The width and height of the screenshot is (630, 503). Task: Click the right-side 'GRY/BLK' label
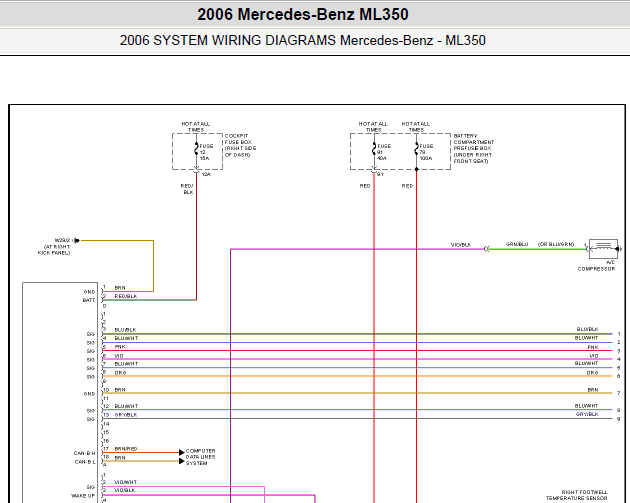pos(587,414)
